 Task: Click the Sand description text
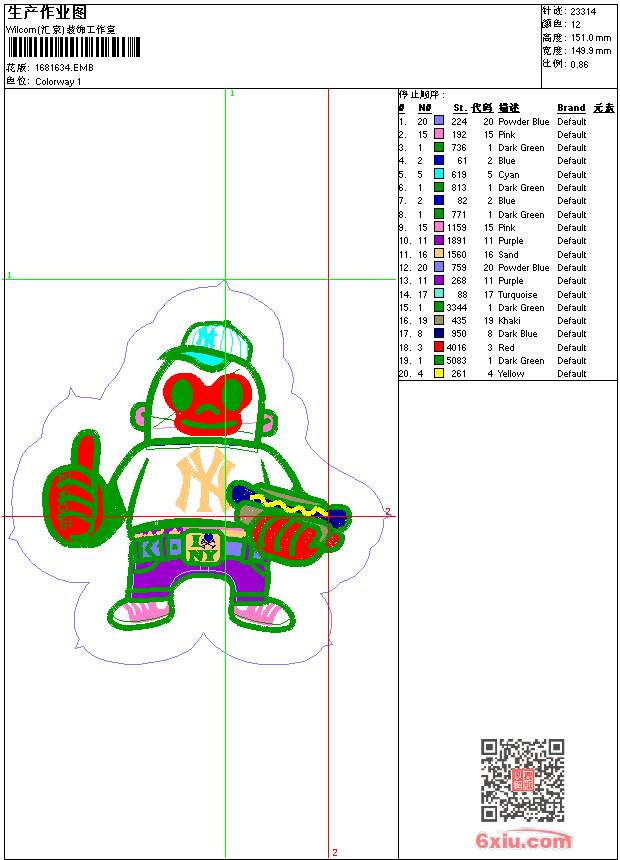[508, 254]
